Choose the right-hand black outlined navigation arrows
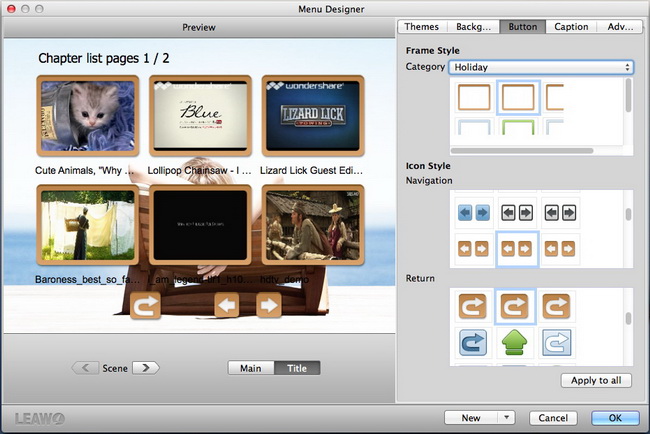650x434 pixels. (x=560, y=213)
